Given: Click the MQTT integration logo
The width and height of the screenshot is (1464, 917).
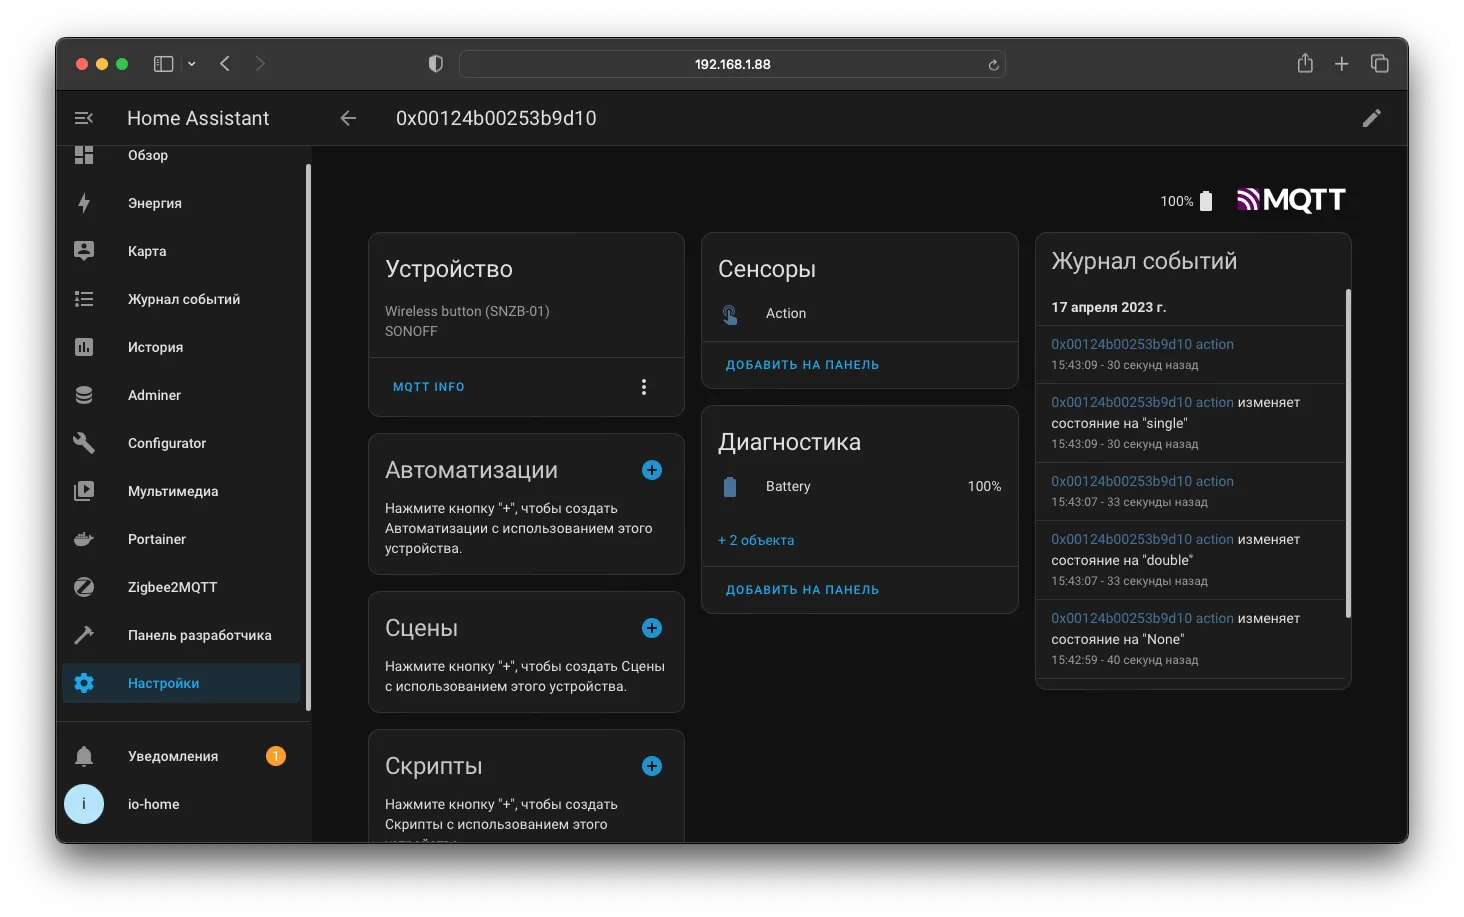Looking at the screenshot, I should pos(1291,200).
